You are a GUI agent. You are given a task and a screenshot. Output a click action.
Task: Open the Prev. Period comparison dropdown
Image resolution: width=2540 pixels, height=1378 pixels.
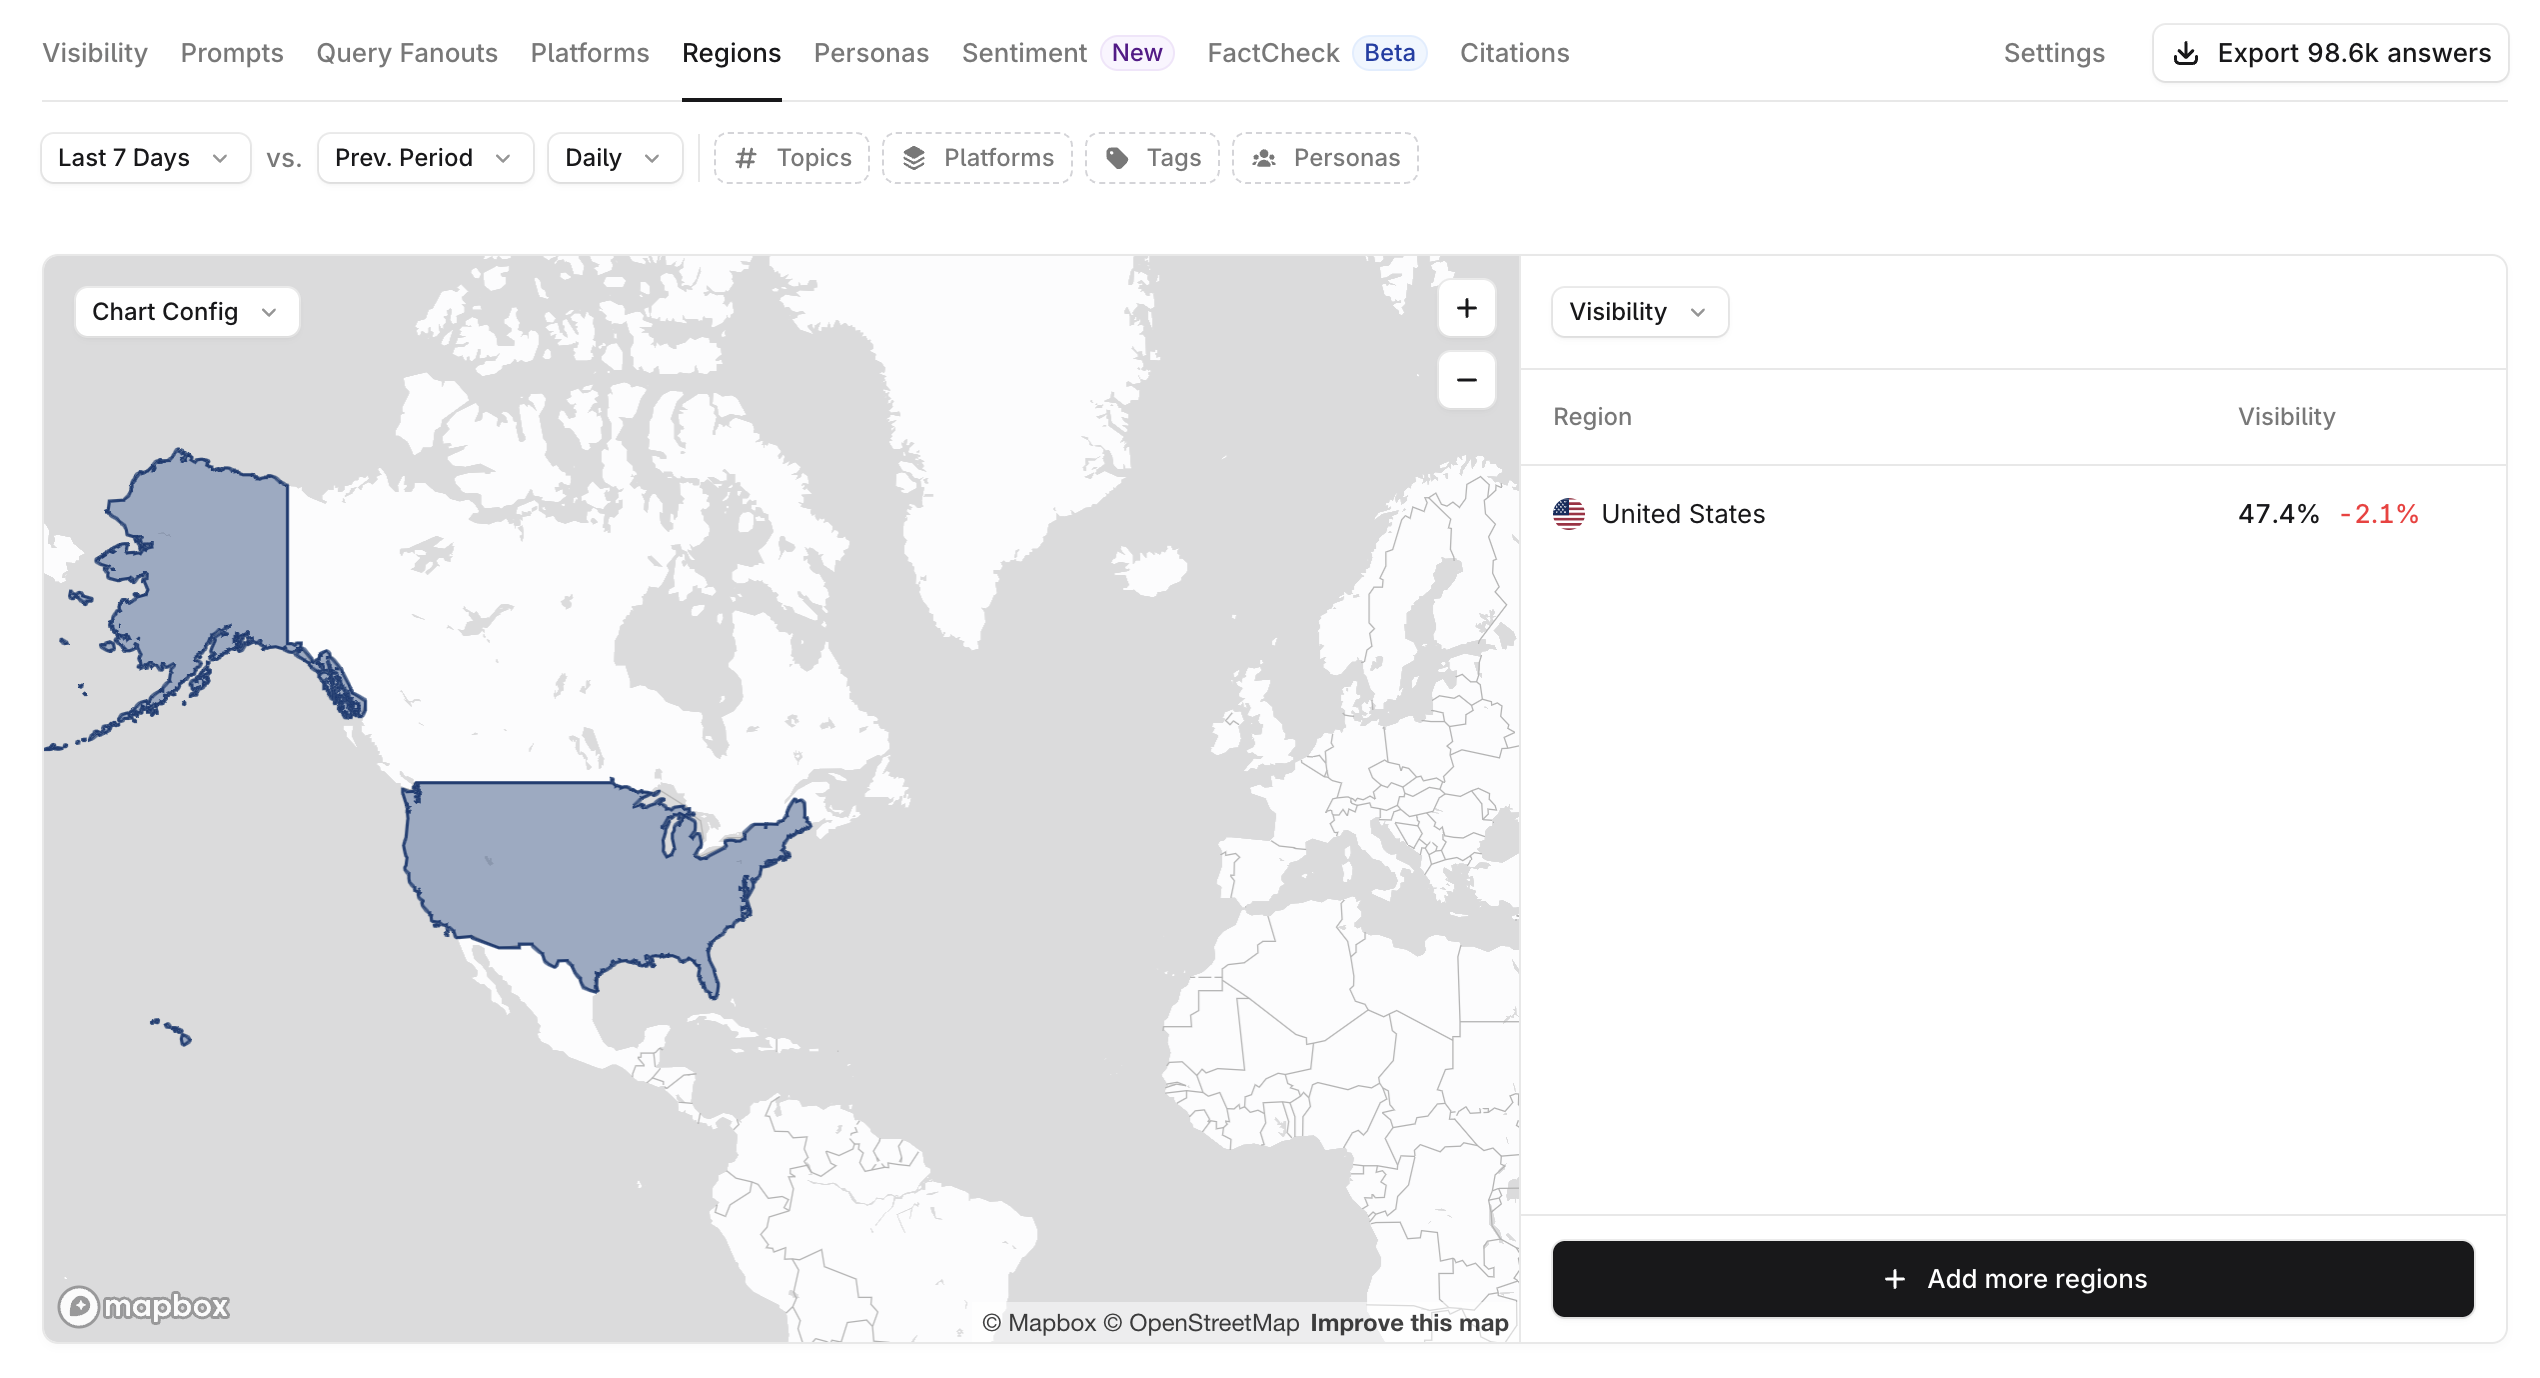point(425,158)
